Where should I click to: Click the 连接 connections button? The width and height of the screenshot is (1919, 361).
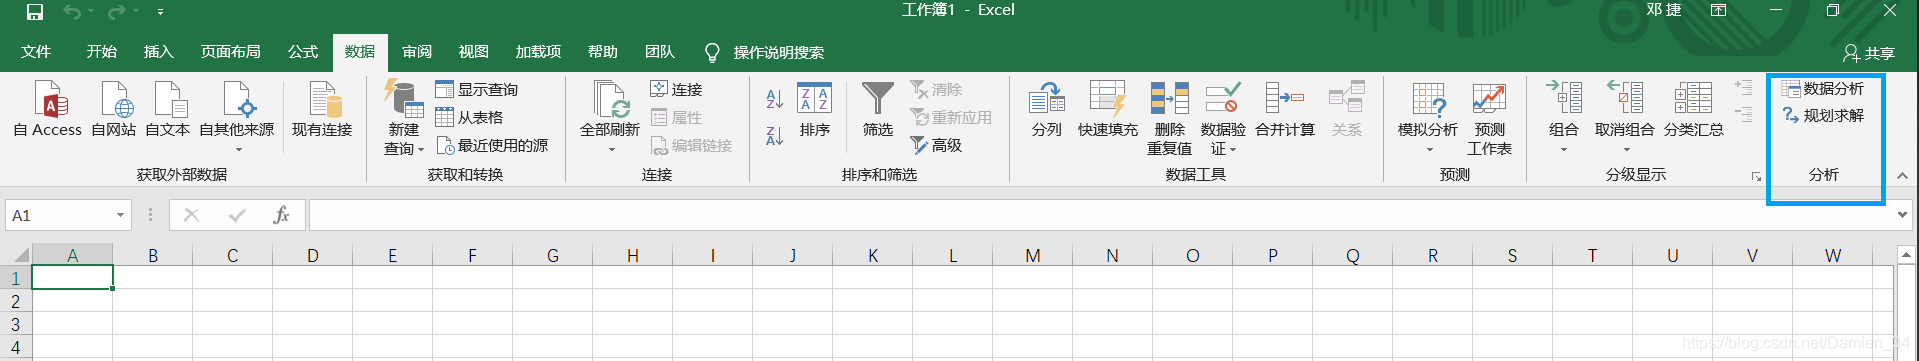coord(676,90)
